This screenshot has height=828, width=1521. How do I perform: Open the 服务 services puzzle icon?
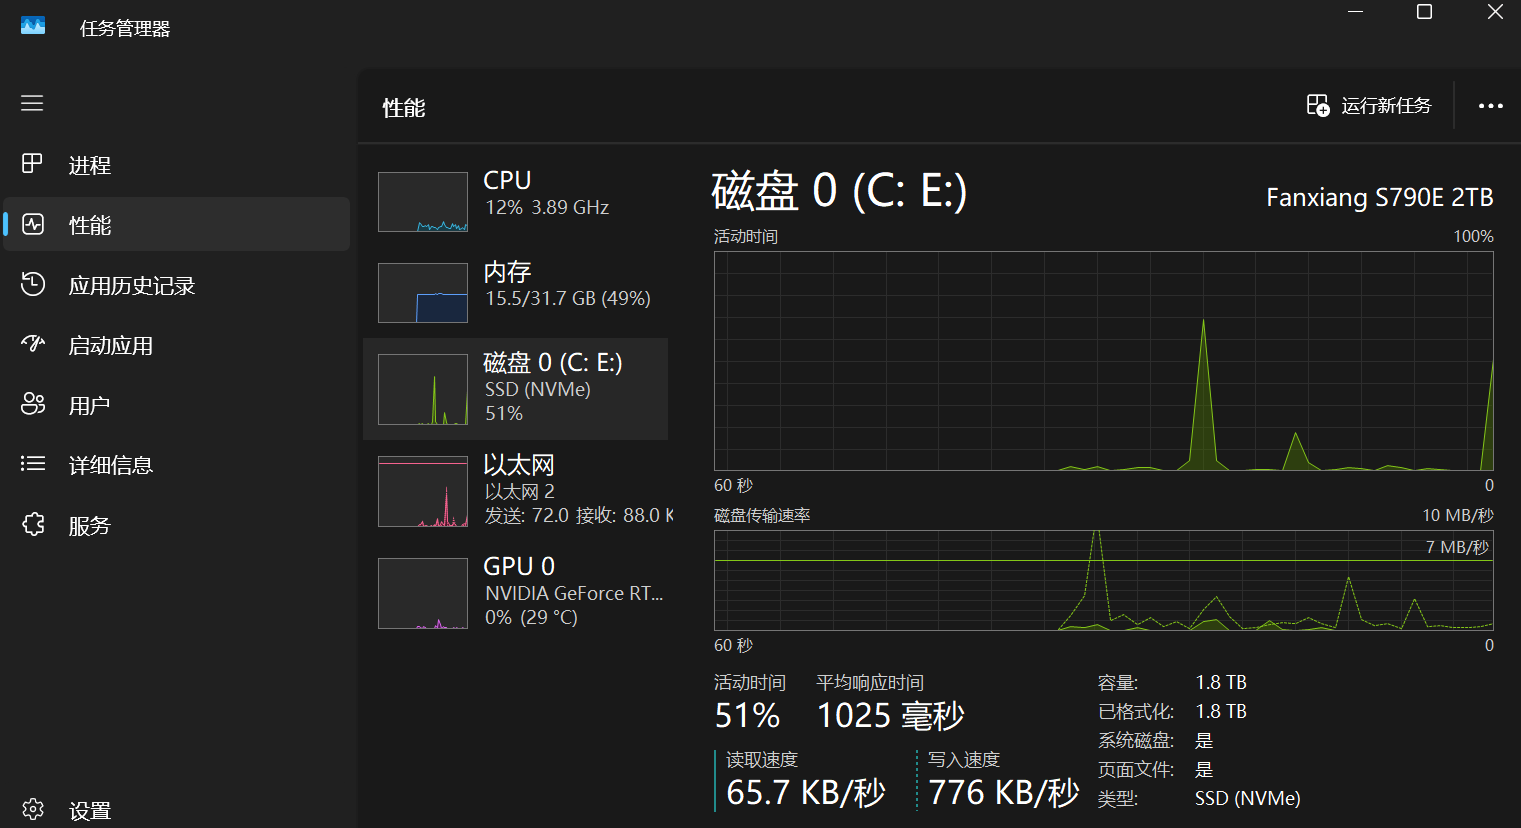[x=32, y=524]
